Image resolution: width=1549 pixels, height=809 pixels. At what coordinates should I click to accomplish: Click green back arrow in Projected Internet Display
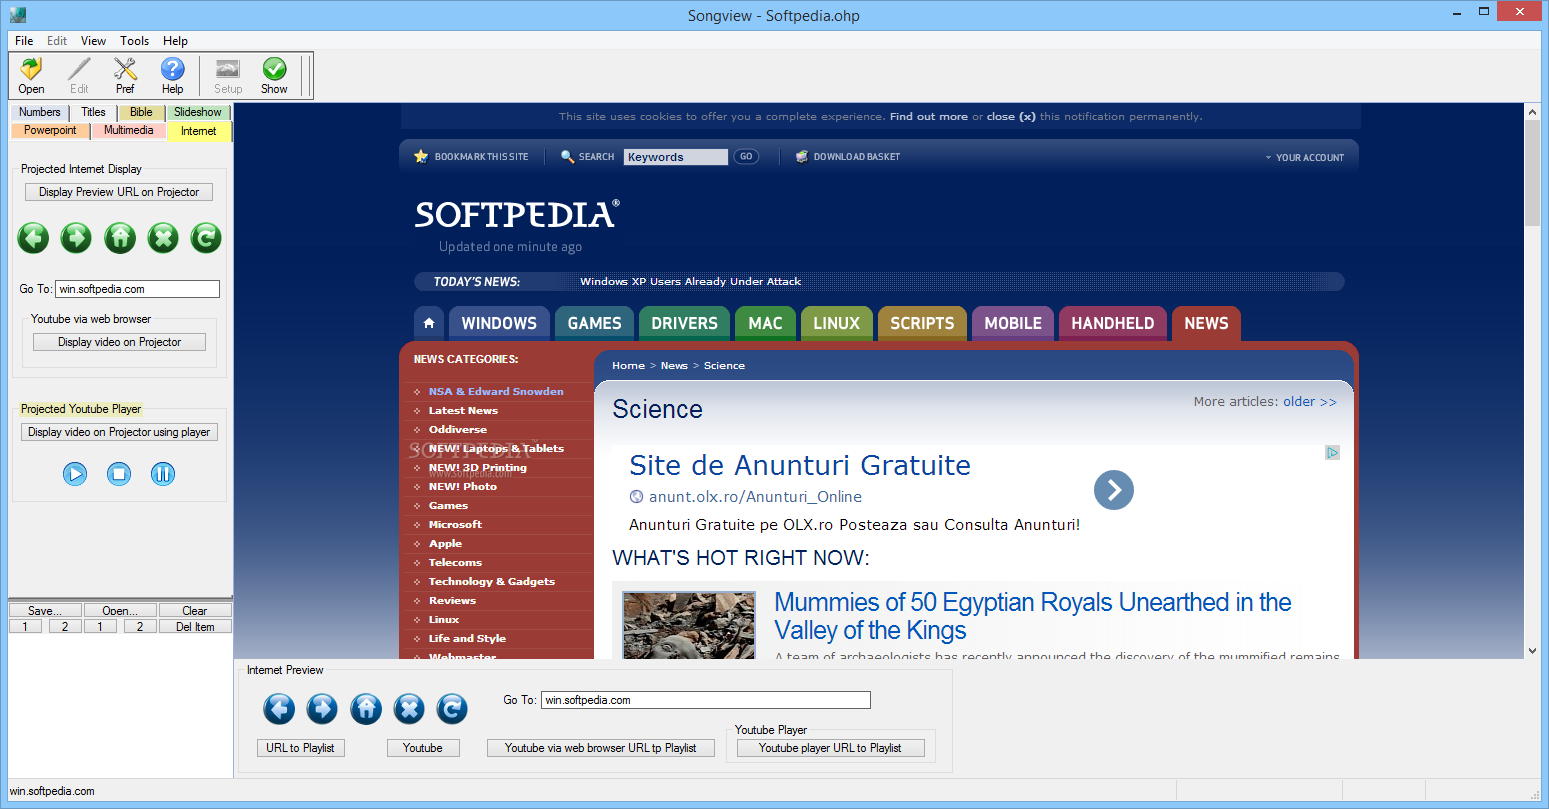click(33, 238)
